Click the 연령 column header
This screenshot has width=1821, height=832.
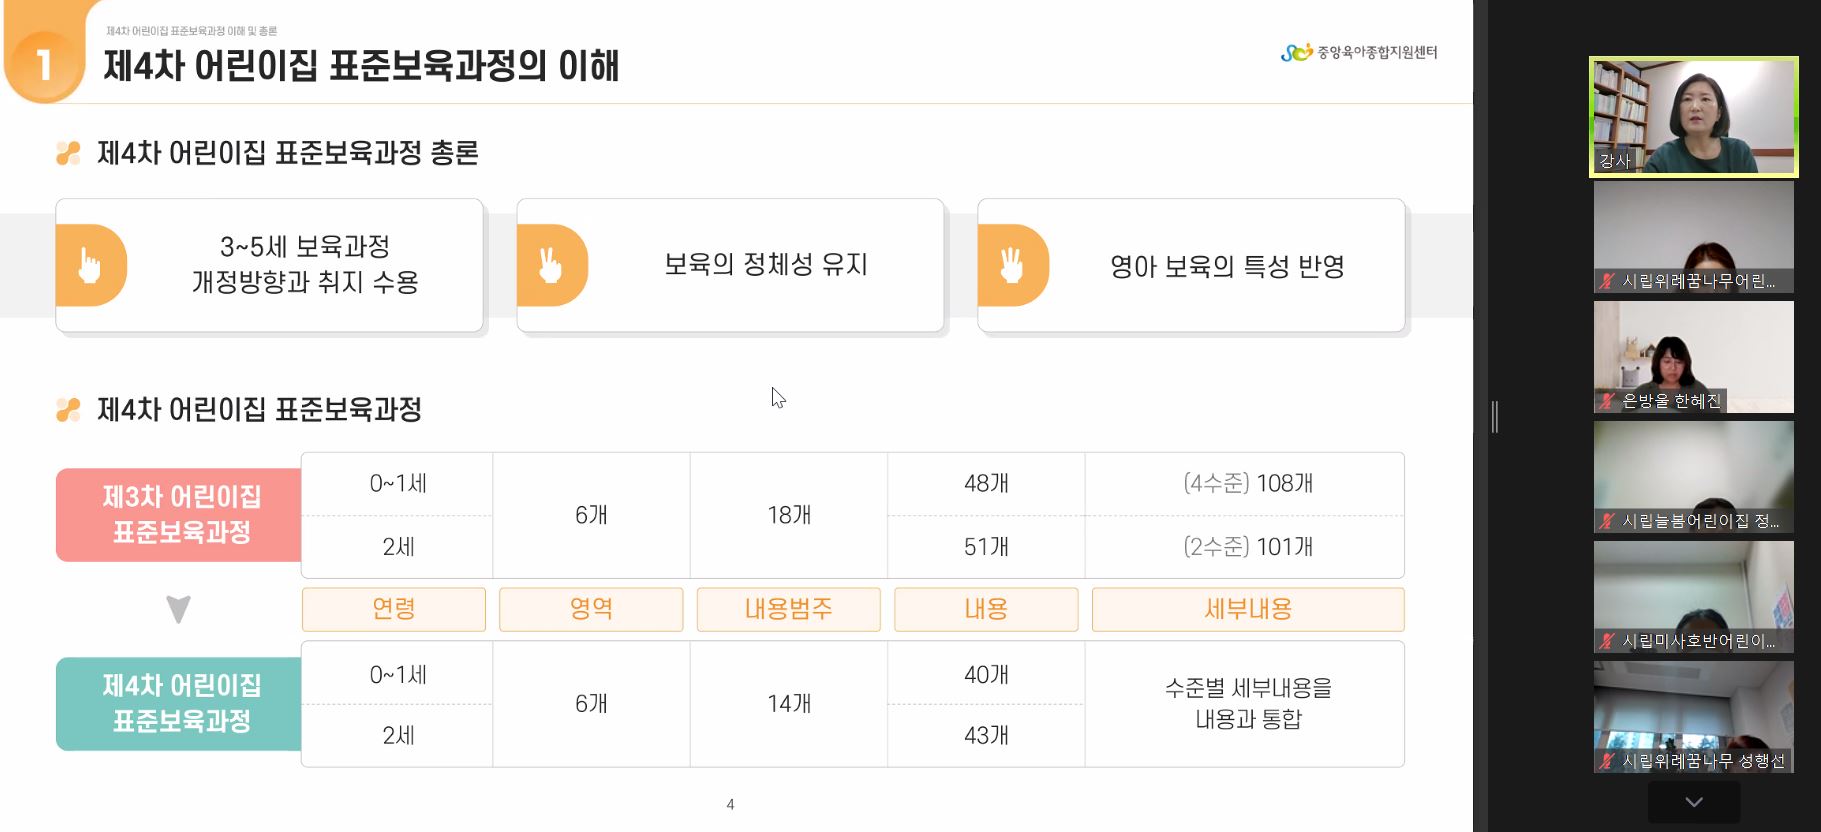[394, 609]
